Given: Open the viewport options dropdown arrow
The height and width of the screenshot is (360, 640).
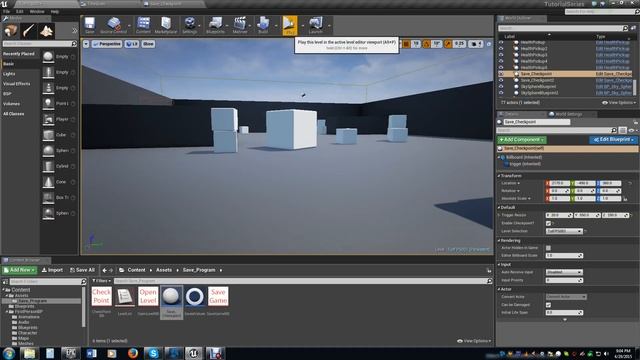Looking at the screenshot, I should point(86,44).
